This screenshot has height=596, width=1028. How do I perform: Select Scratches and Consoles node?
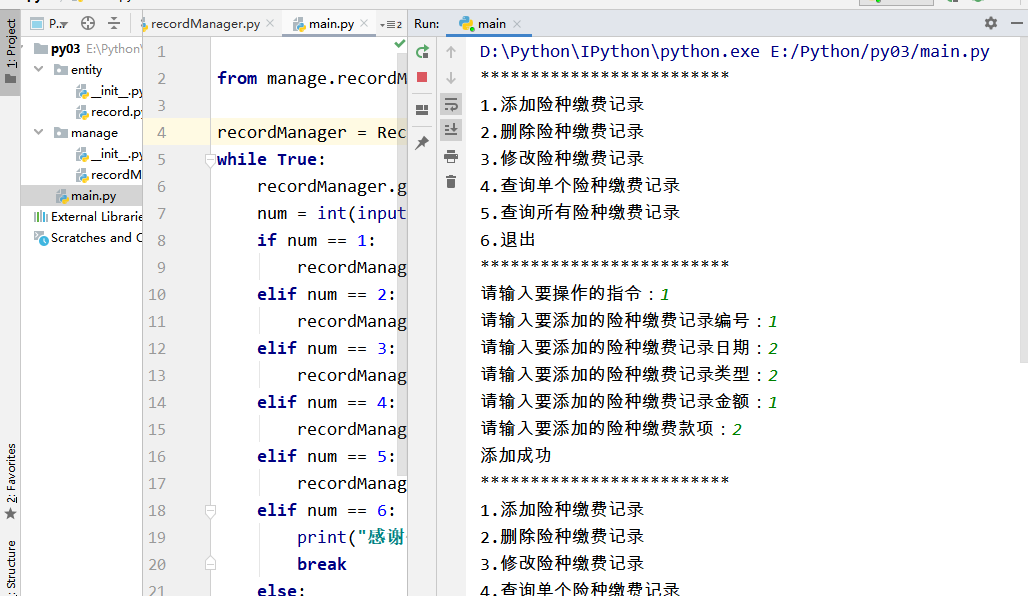click(88, 237)
